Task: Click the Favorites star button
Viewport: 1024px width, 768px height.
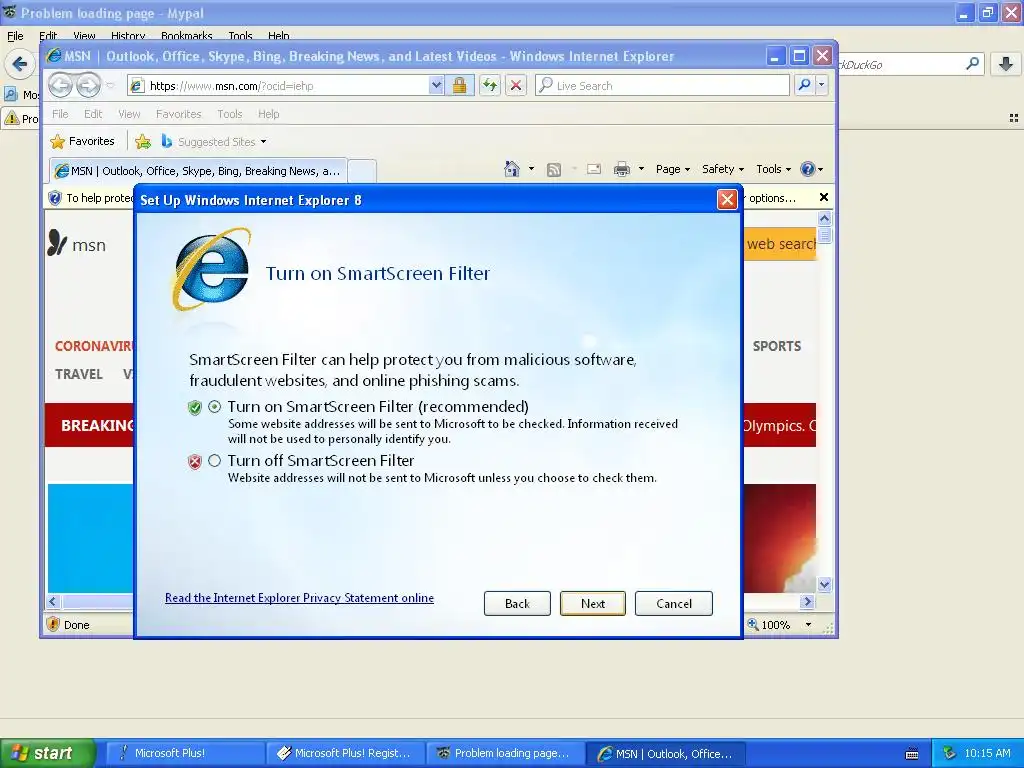Action: tap(82, 141)
